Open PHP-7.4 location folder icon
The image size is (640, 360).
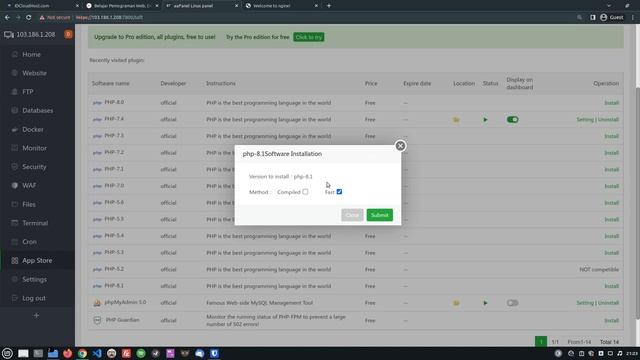pos(456,120)
